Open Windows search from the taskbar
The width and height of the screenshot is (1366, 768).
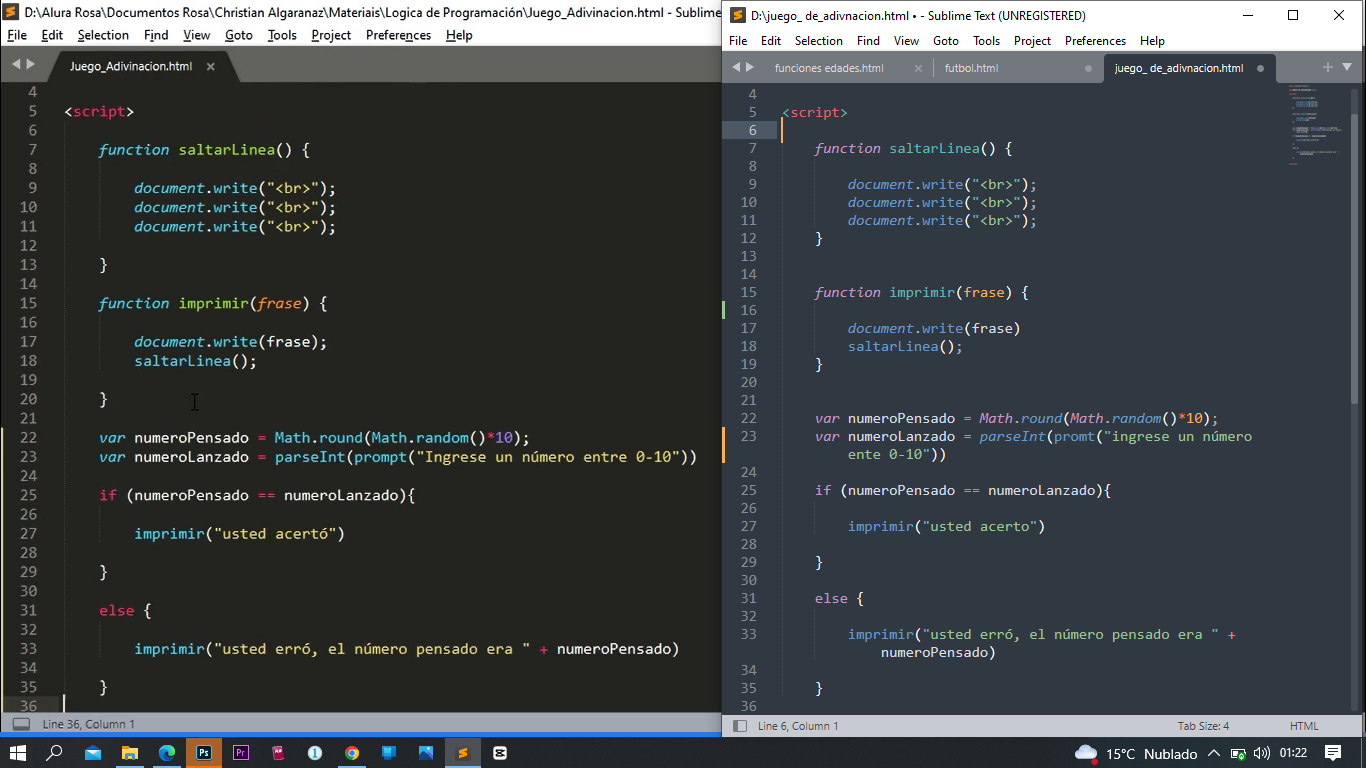click(56, 753)
